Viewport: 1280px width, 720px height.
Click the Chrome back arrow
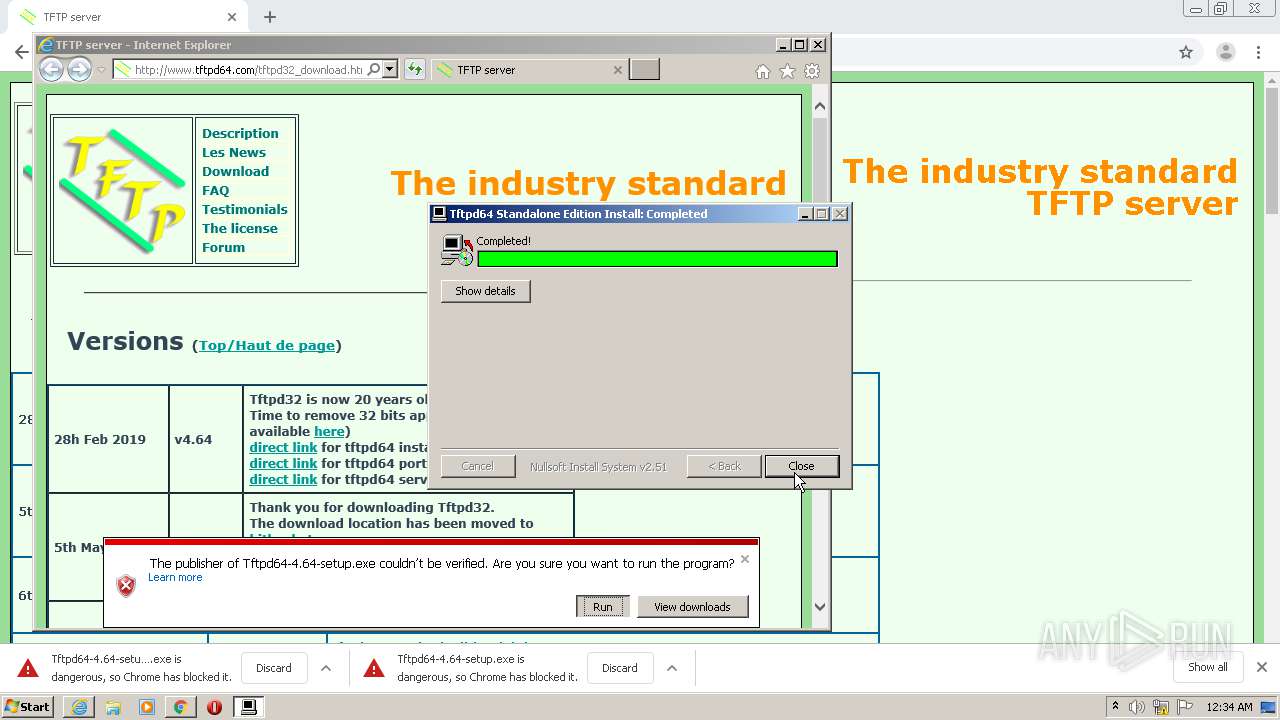click(20, 52)
